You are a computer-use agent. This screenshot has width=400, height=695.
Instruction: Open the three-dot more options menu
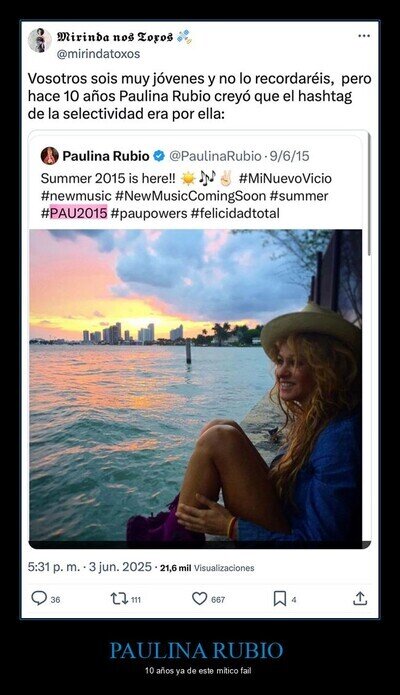(x=364, y=36)
